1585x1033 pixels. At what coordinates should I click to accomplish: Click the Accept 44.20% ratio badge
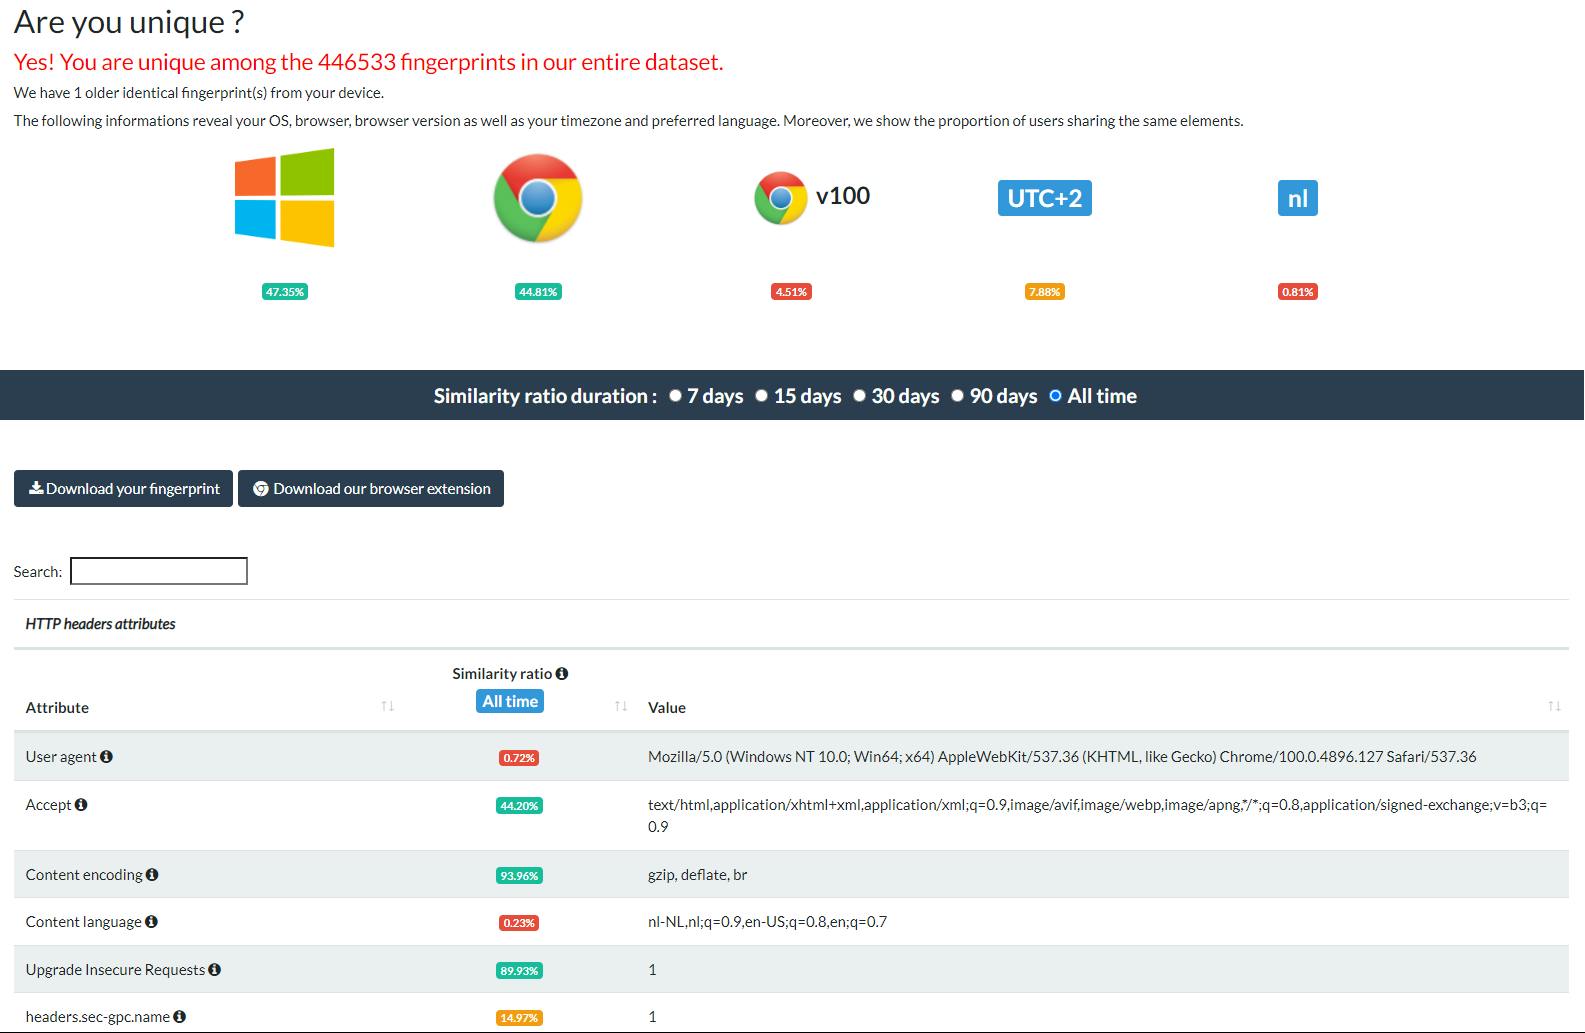pyautogui.click(x=519, y=806)
